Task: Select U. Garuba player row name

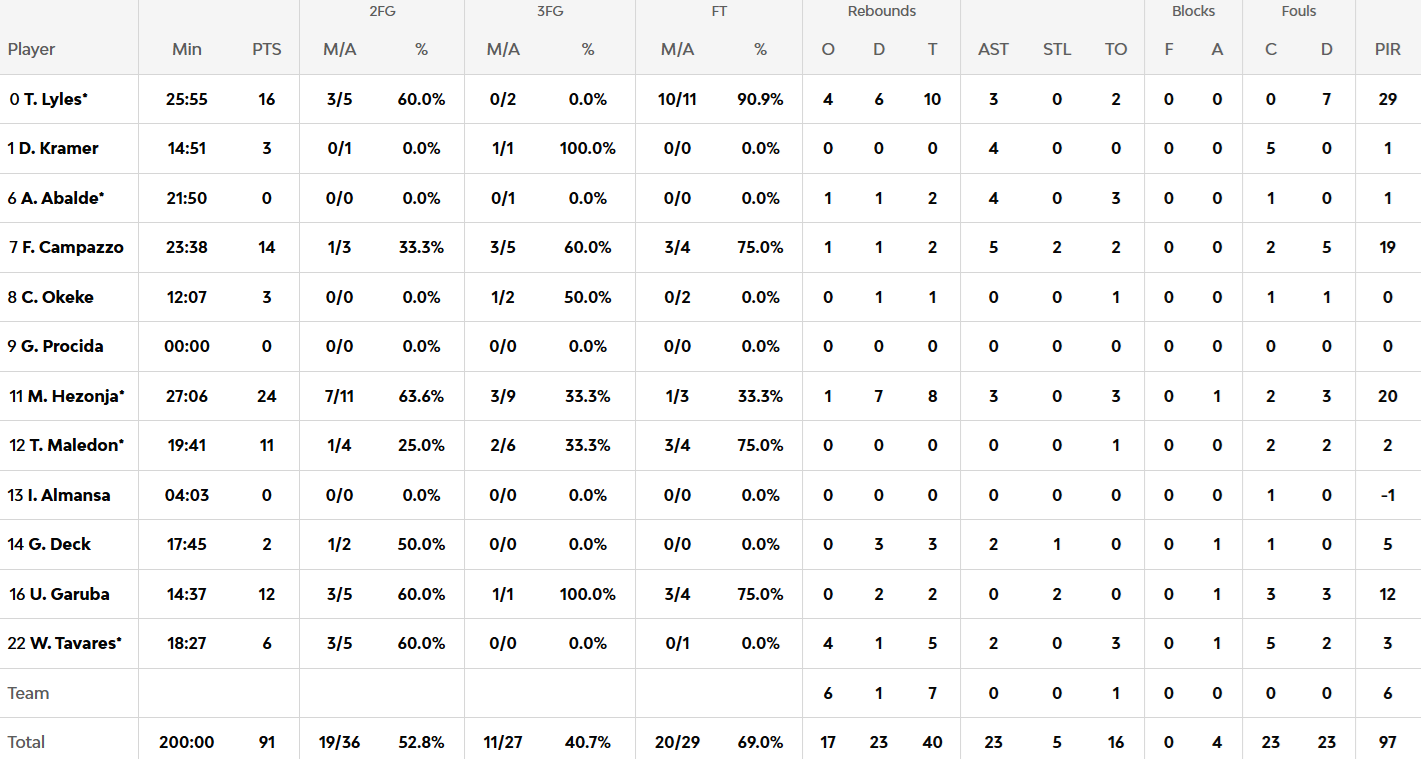Action: coord(69,594)
